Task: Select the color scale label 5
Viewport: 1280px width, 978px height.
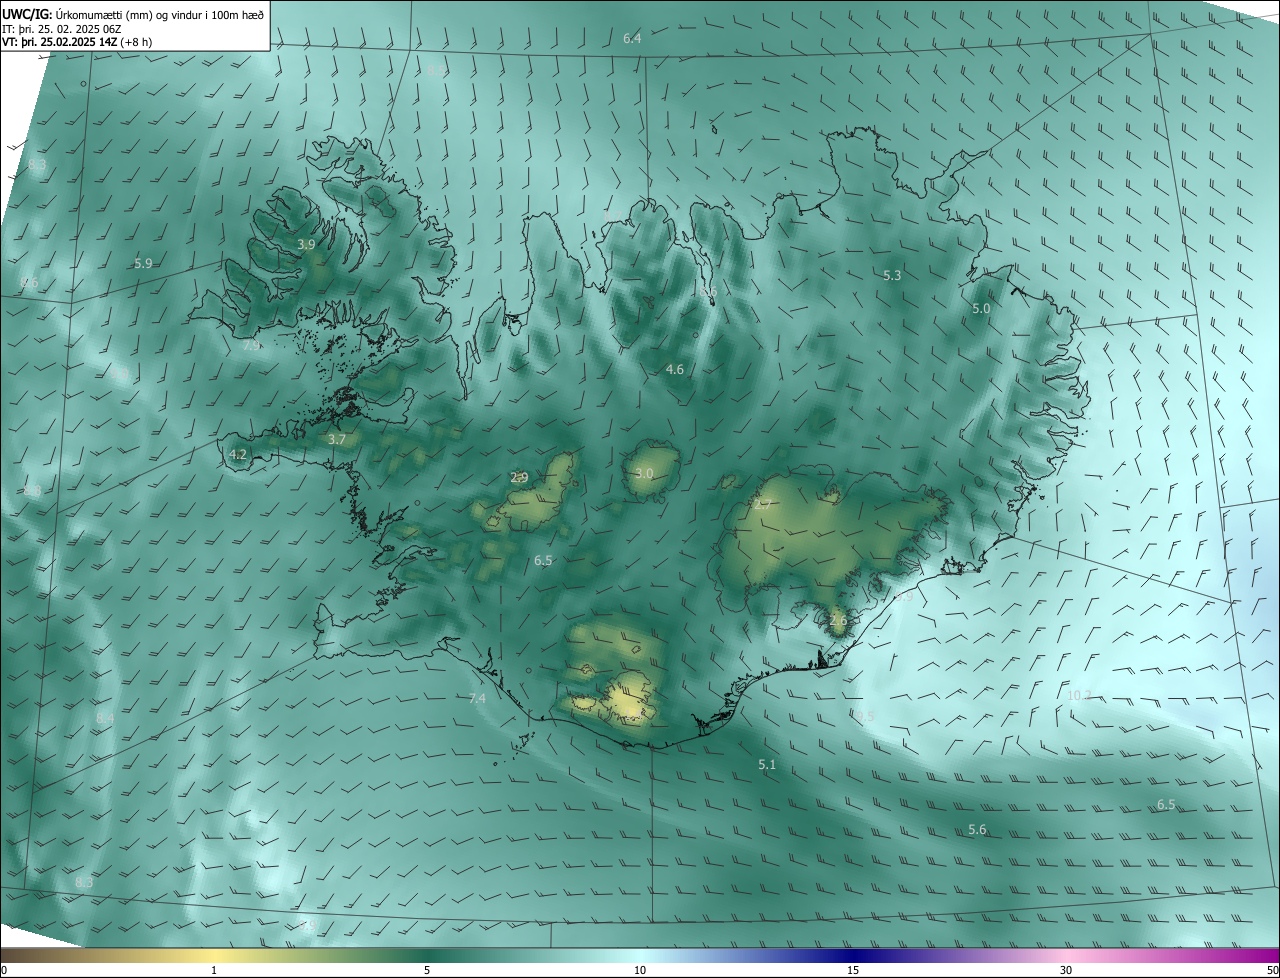Action: [x=427, y=970]
